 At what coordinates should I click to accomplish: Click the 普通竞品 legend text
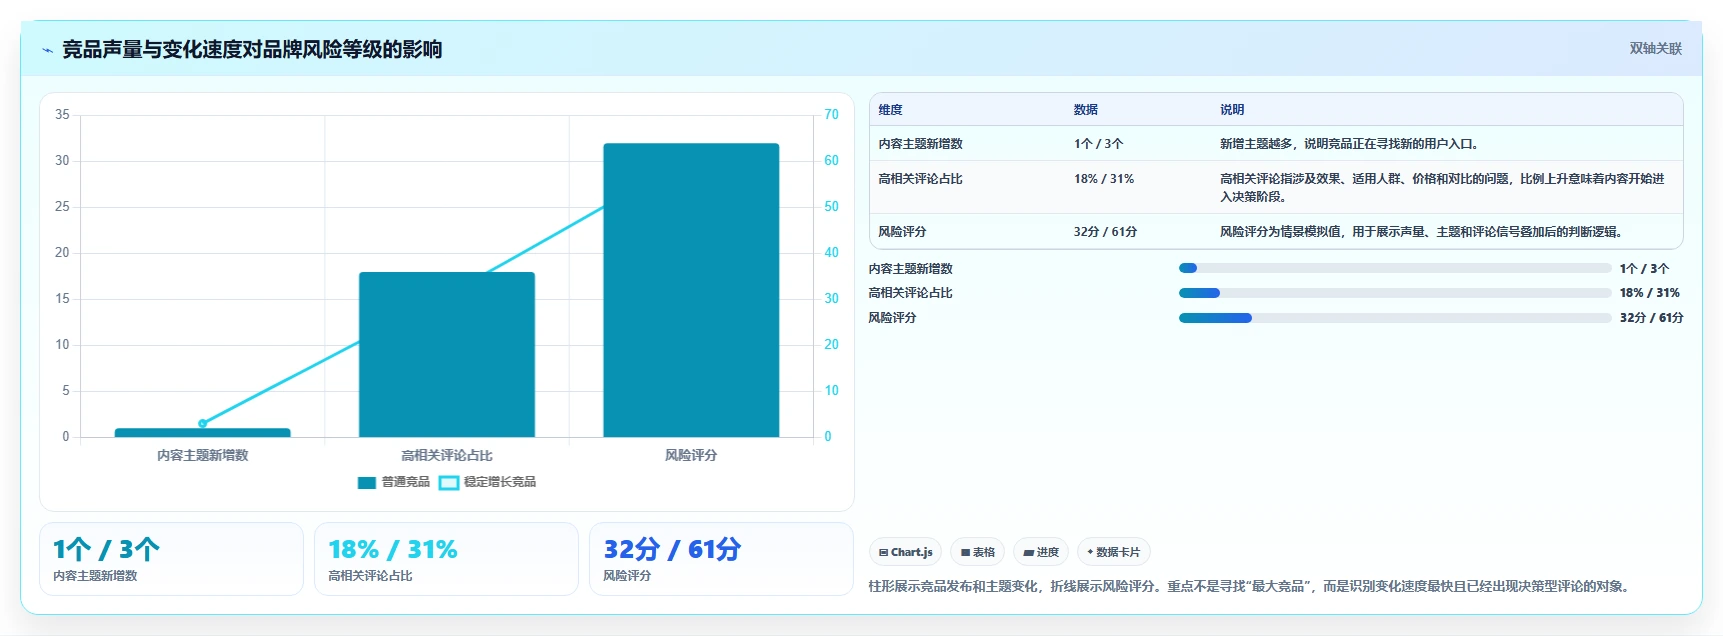(406, 482)
